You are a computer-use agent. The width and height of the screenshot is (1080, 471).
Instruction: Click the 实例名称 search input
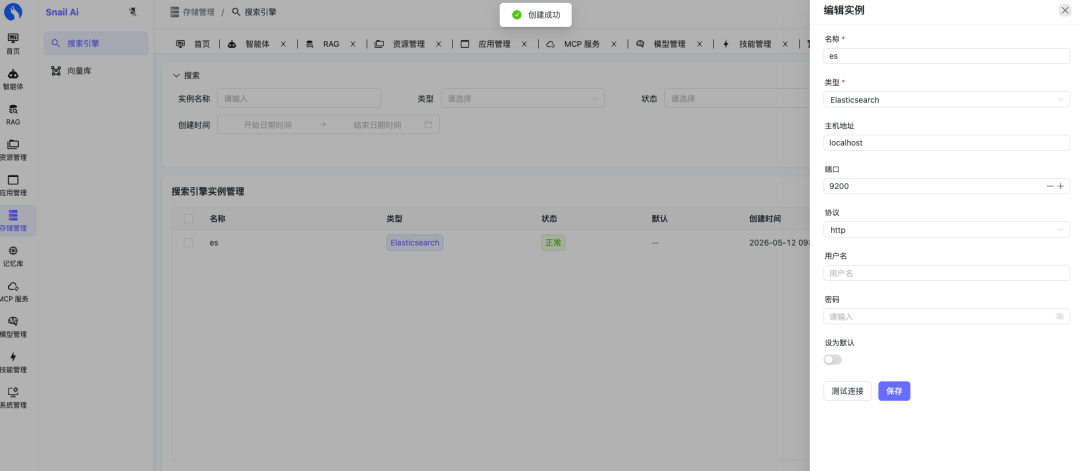[299, 98]
